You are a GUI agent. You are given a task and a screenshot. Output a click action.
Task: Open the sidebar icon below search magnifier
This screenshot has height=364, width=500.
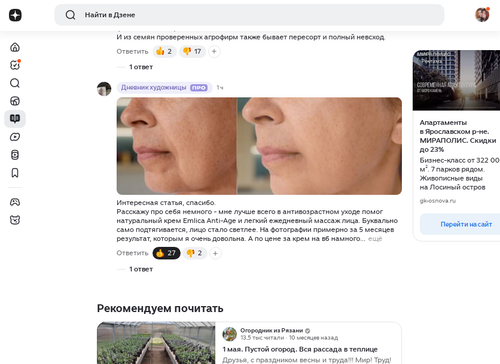(15, 101)
